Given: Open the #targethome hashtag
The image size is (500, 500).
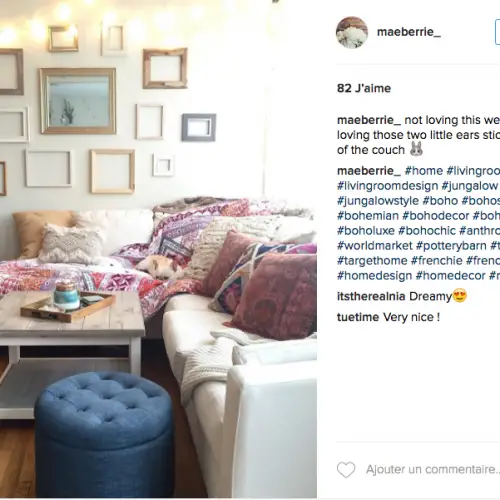Looking at the screenshot, I should click(372, 261).
